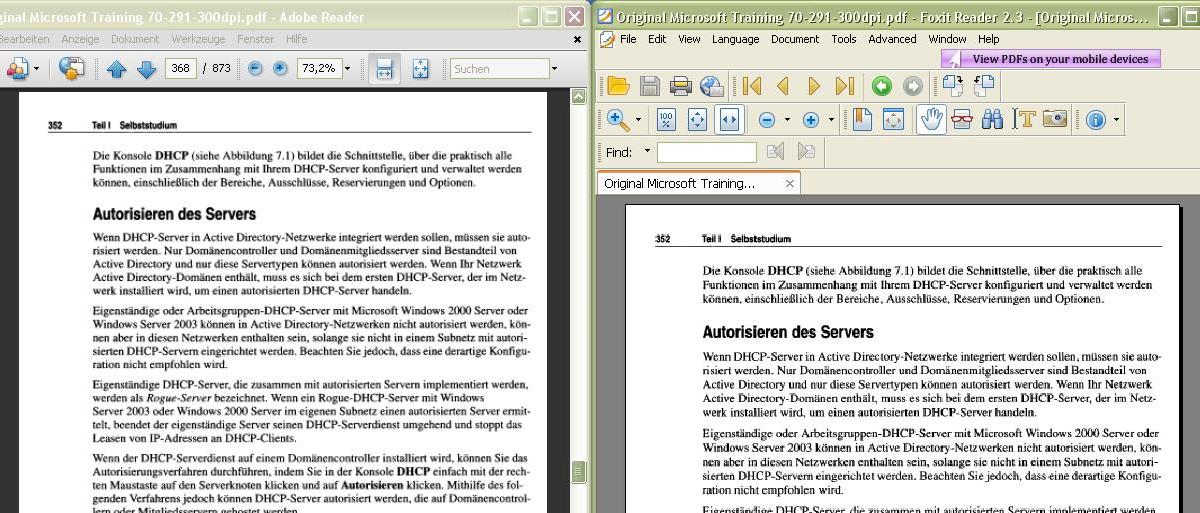This screenshot has height=513, width=1200.
Task: Expand the zoom out minus dropdown arrow
Action: (787, 120)
